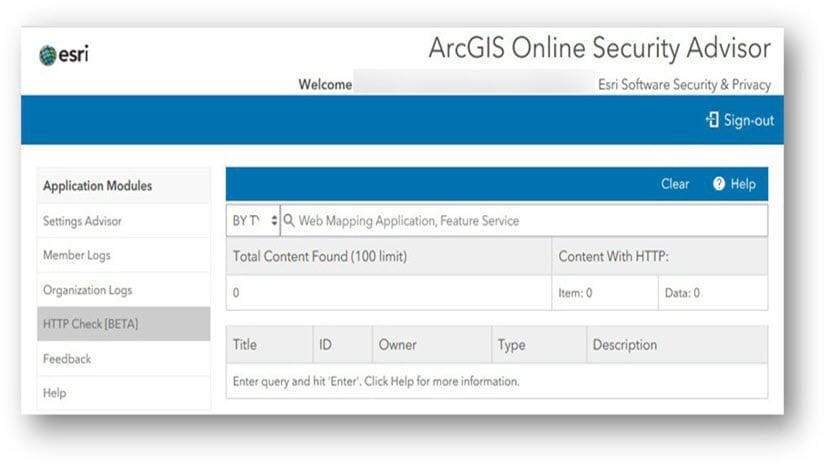Viewport: 826px width, 465px height.
Task: Click the search magnifier icon
Action: 289,220
